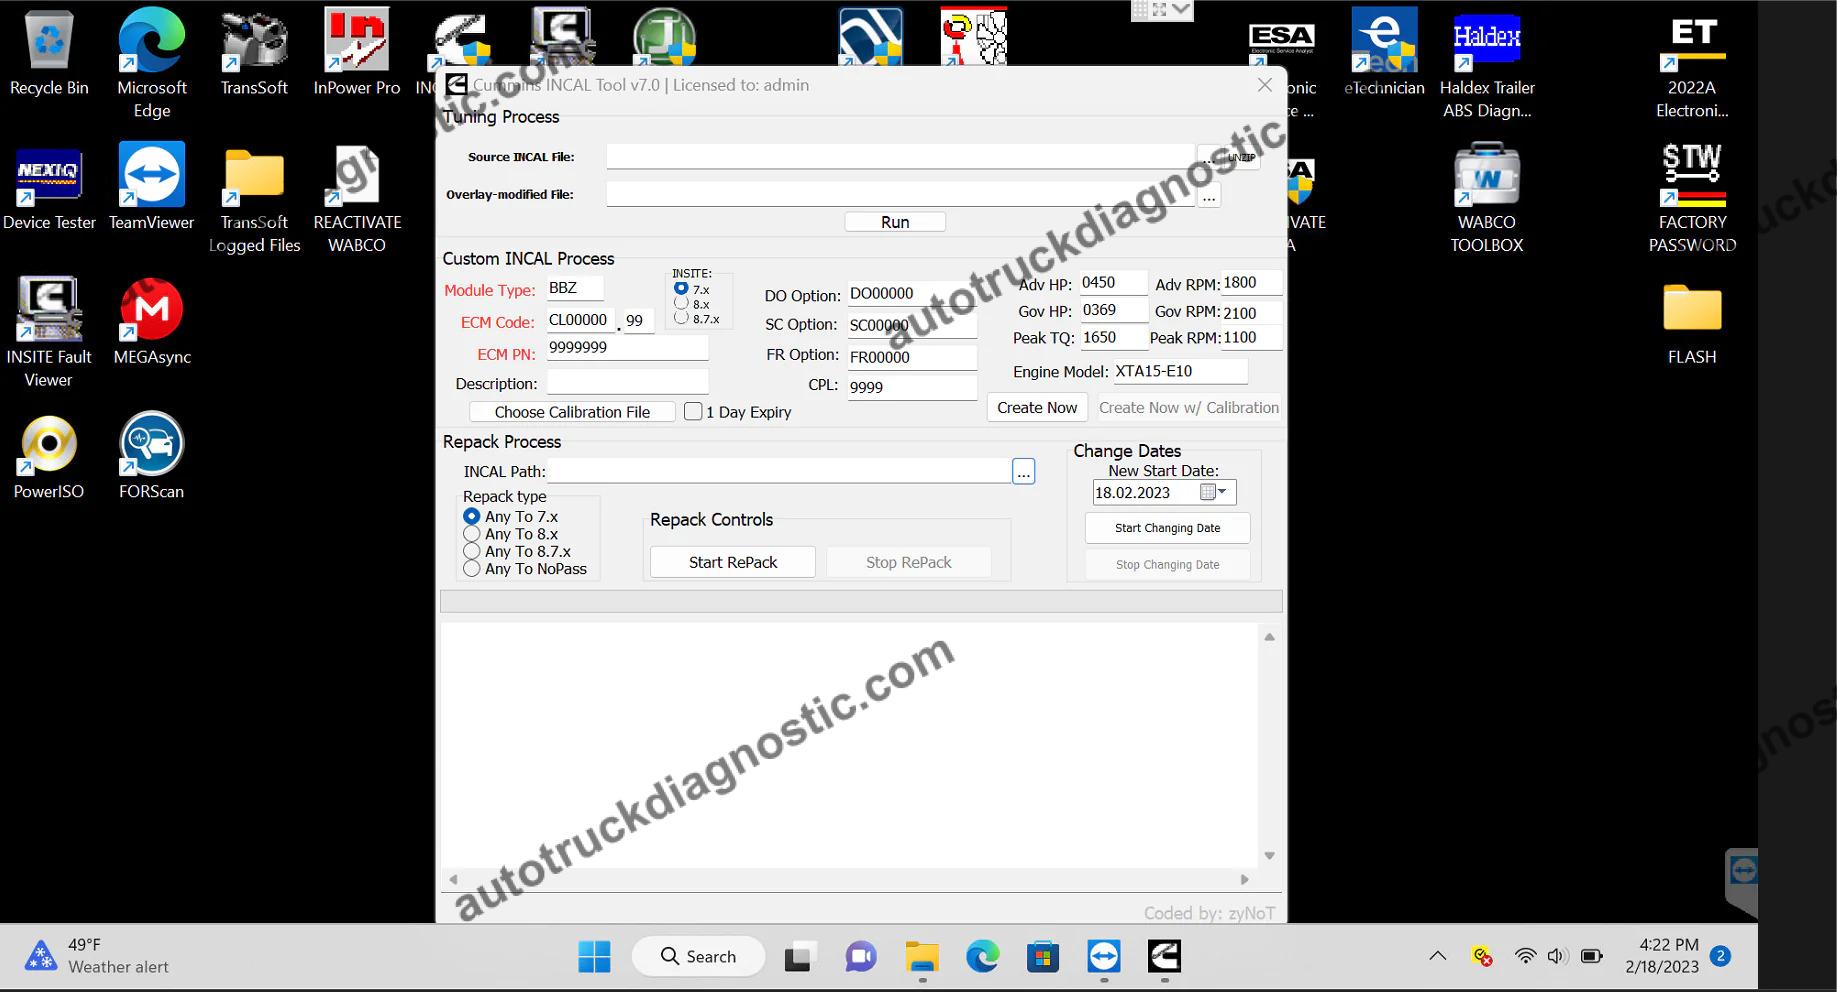Open the Chat app in the taskbar
This screenshot has width=1837, height=992.
point(860,957)
